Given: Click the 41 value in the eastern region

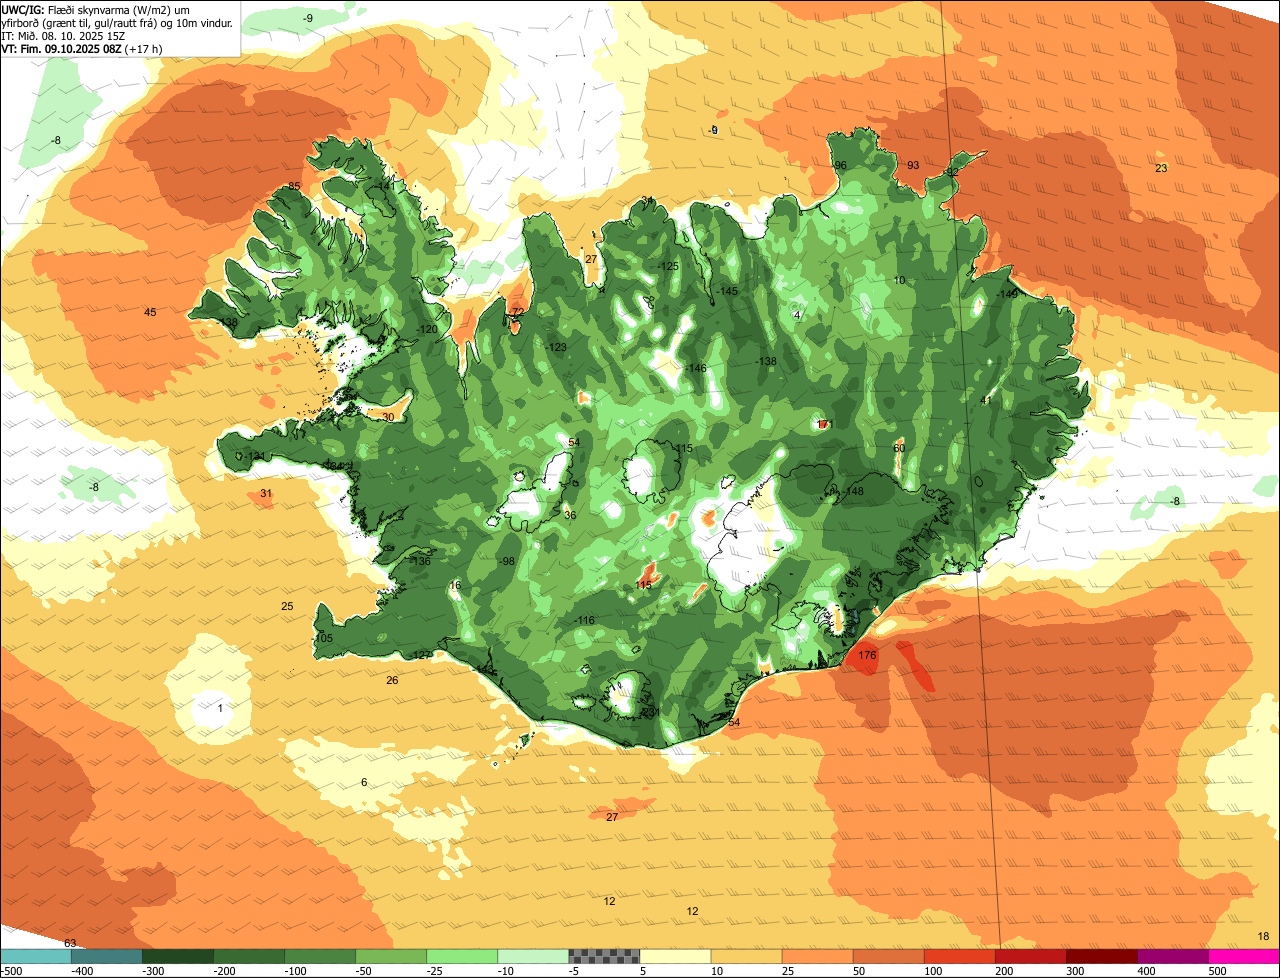Looking at the screenshot, I should [985, 400].
